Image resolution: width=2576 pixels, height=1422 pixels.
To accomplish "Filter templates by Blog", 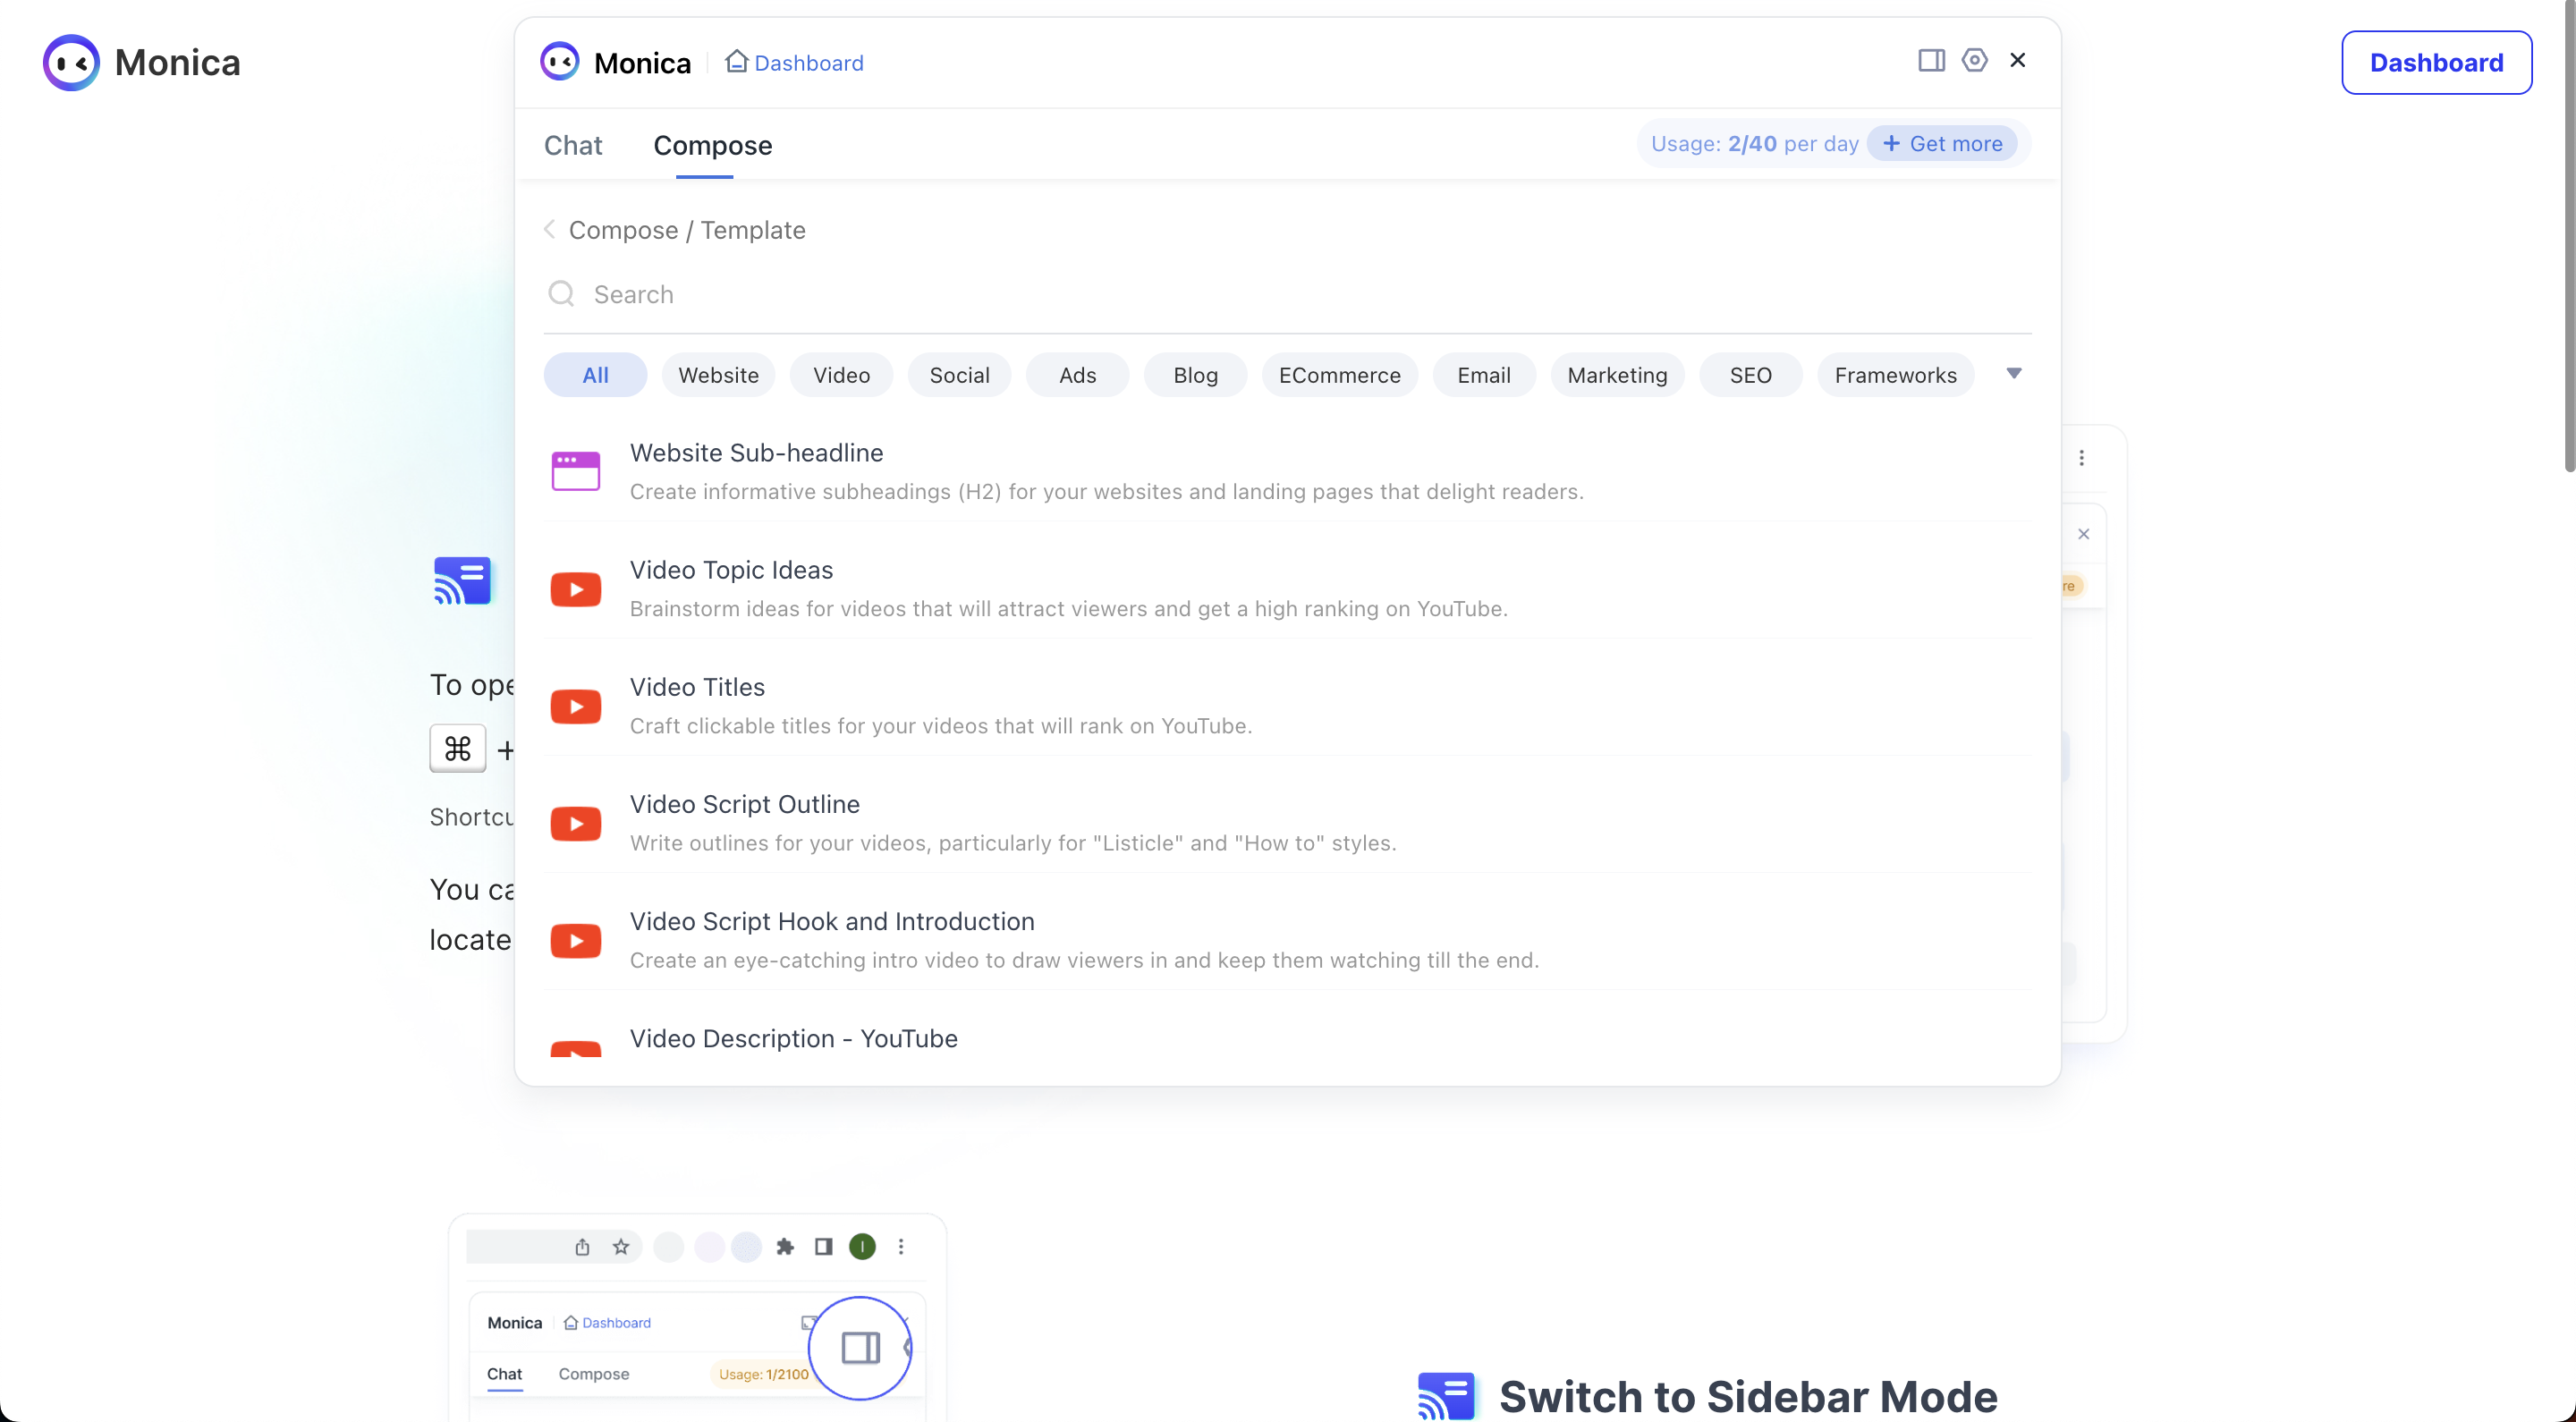I will click(1195, 375).
